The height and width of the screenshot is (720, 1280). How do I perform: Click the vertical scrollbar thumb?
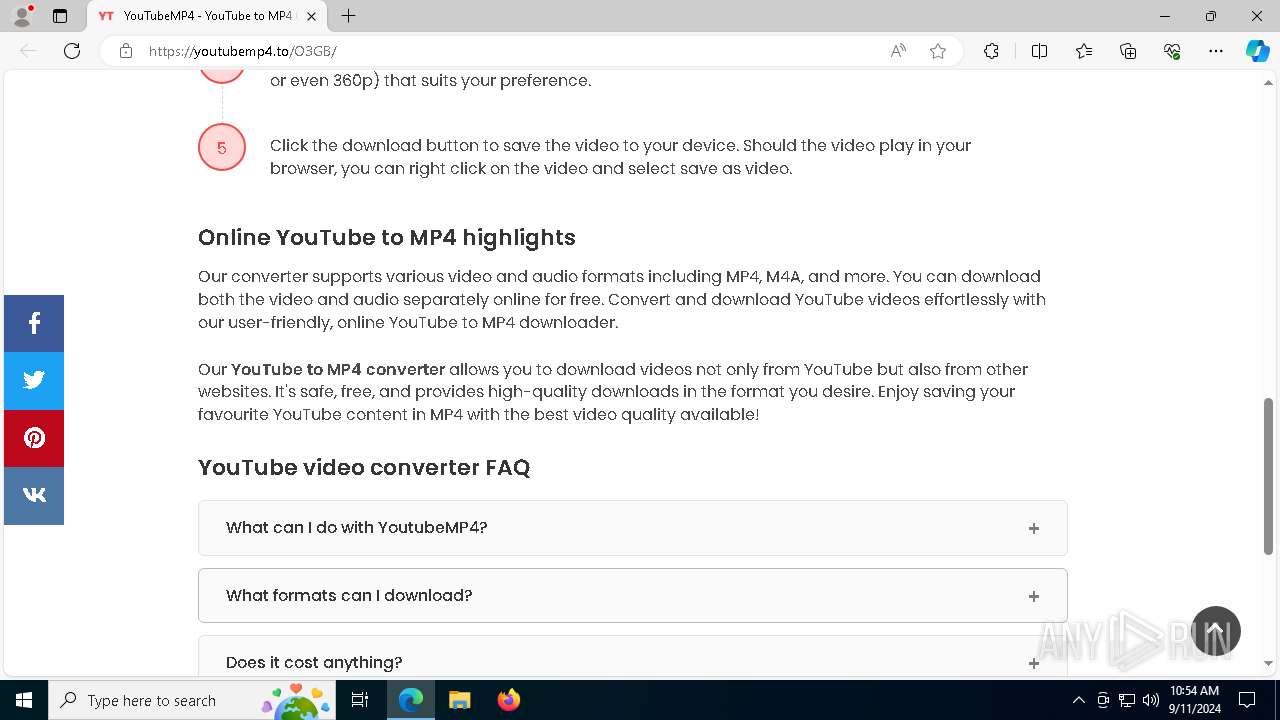tap(1268, 476)
